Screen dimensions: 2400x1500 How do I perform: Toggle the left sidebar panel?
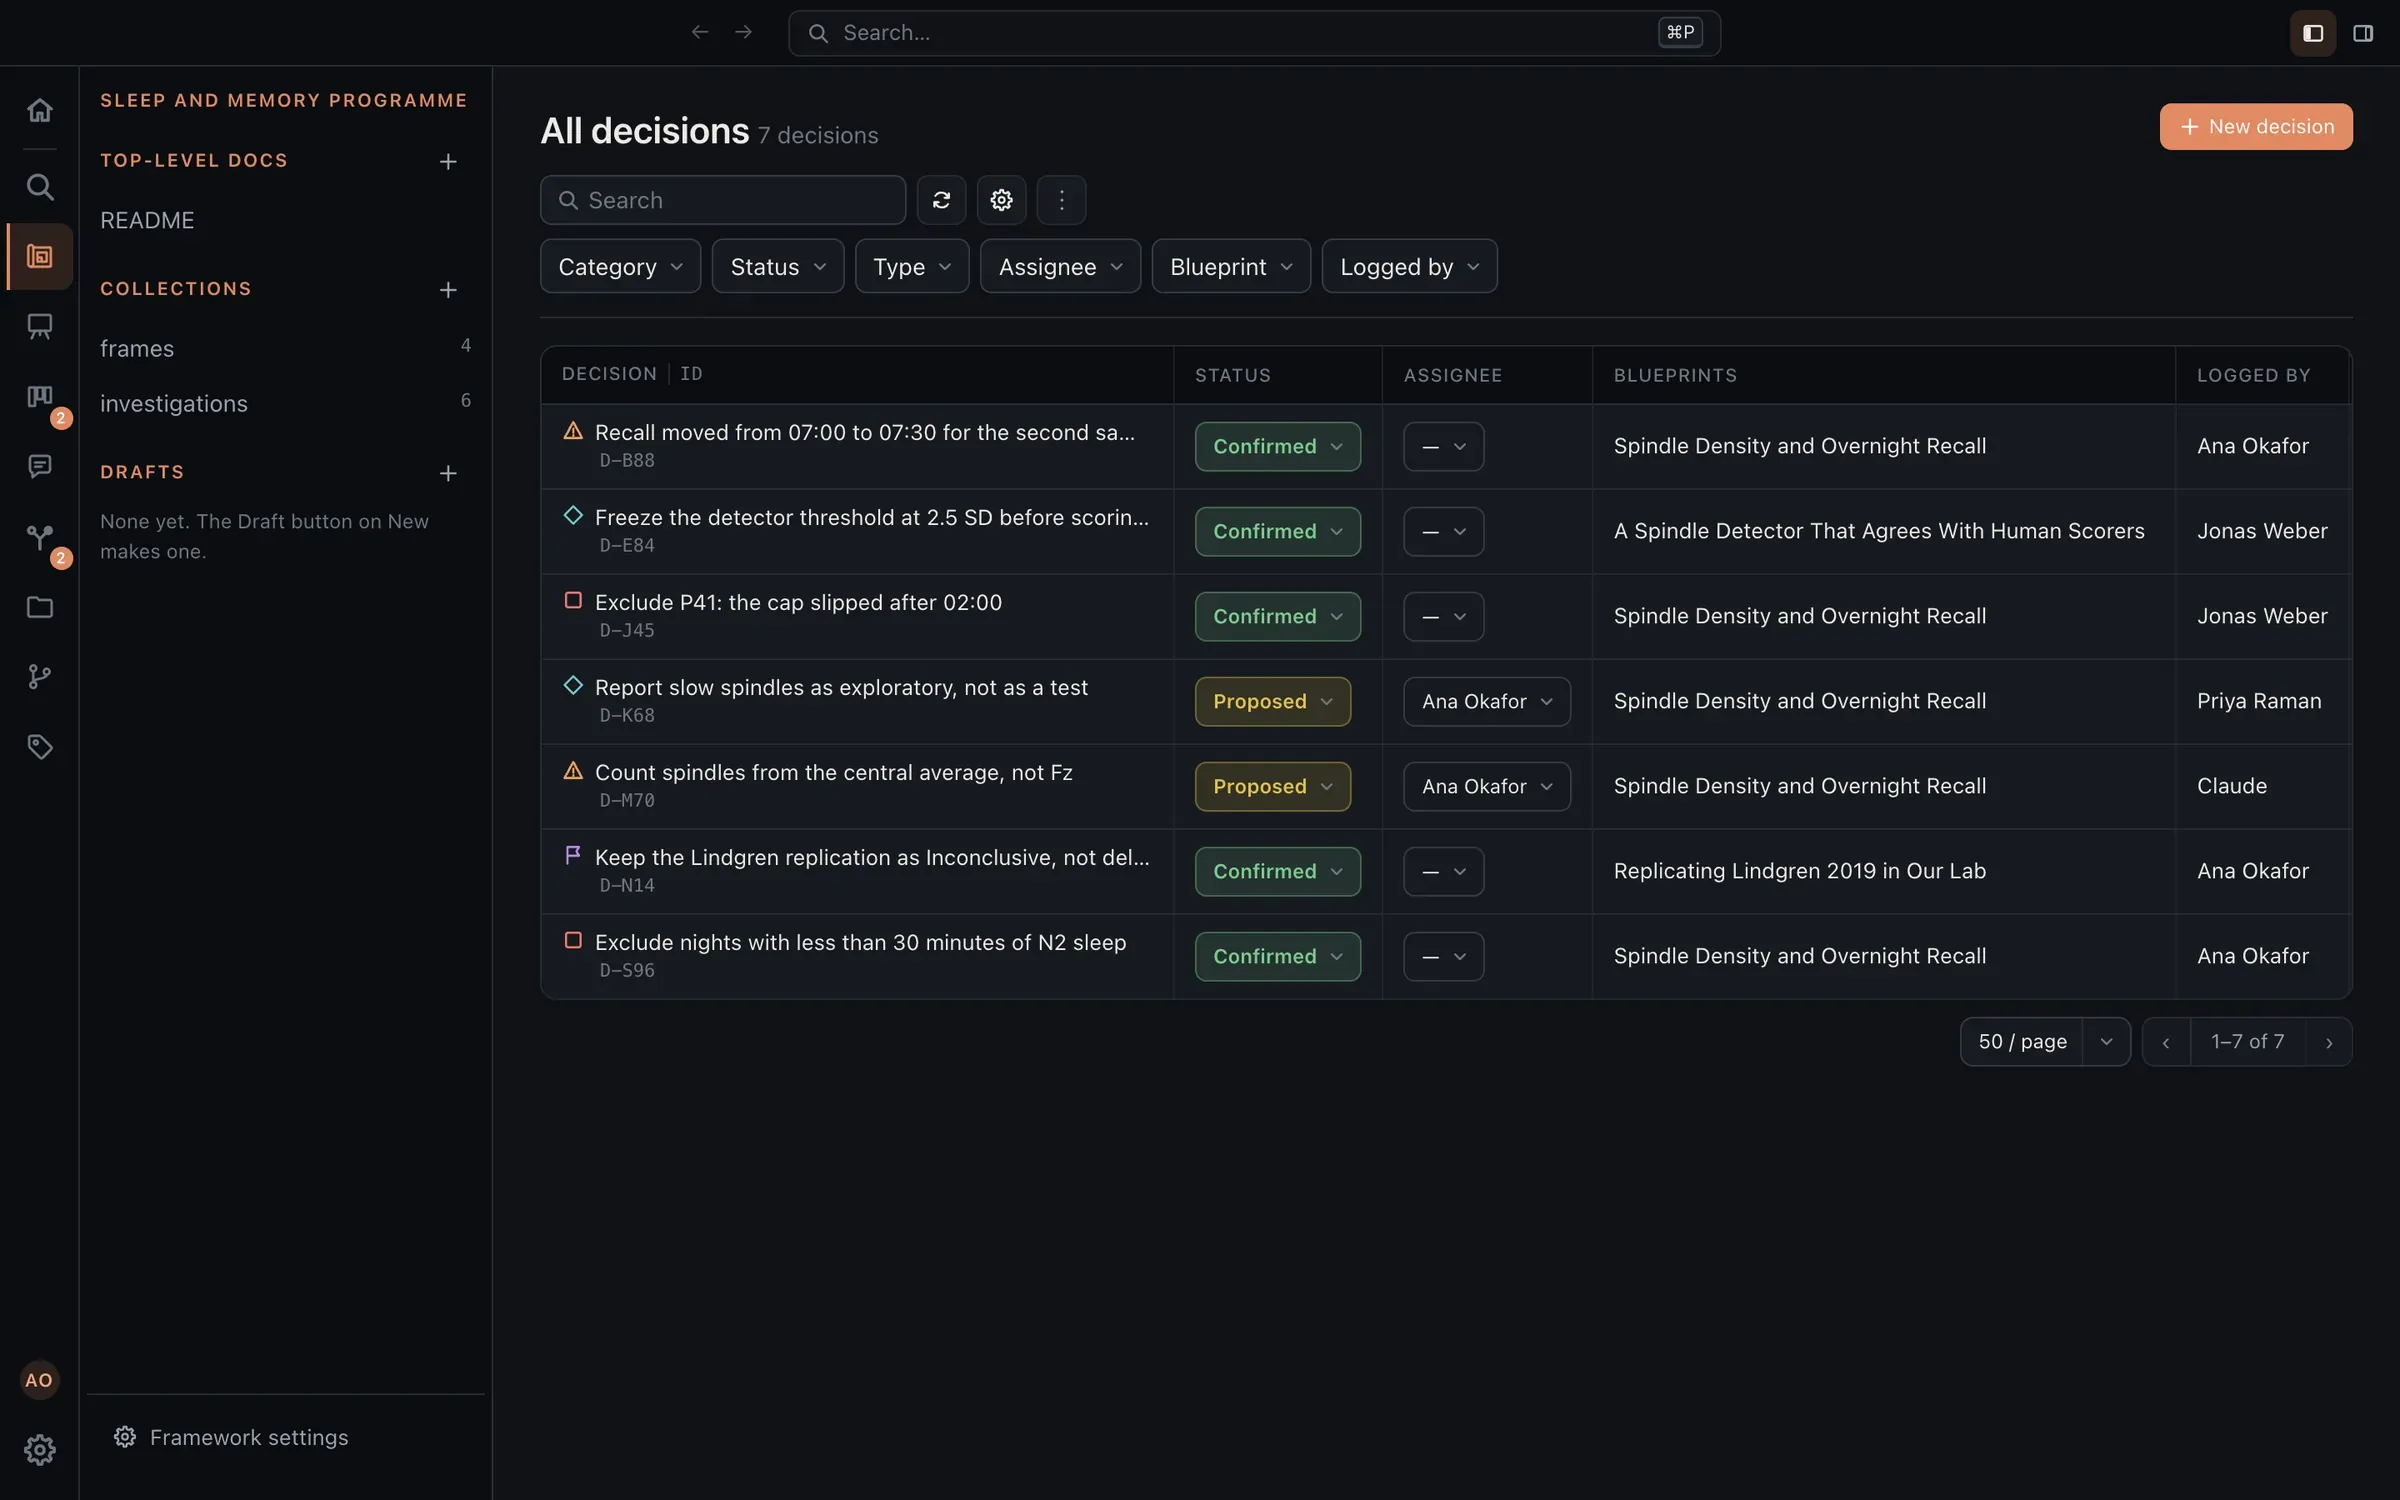(x=2312, y=33)
